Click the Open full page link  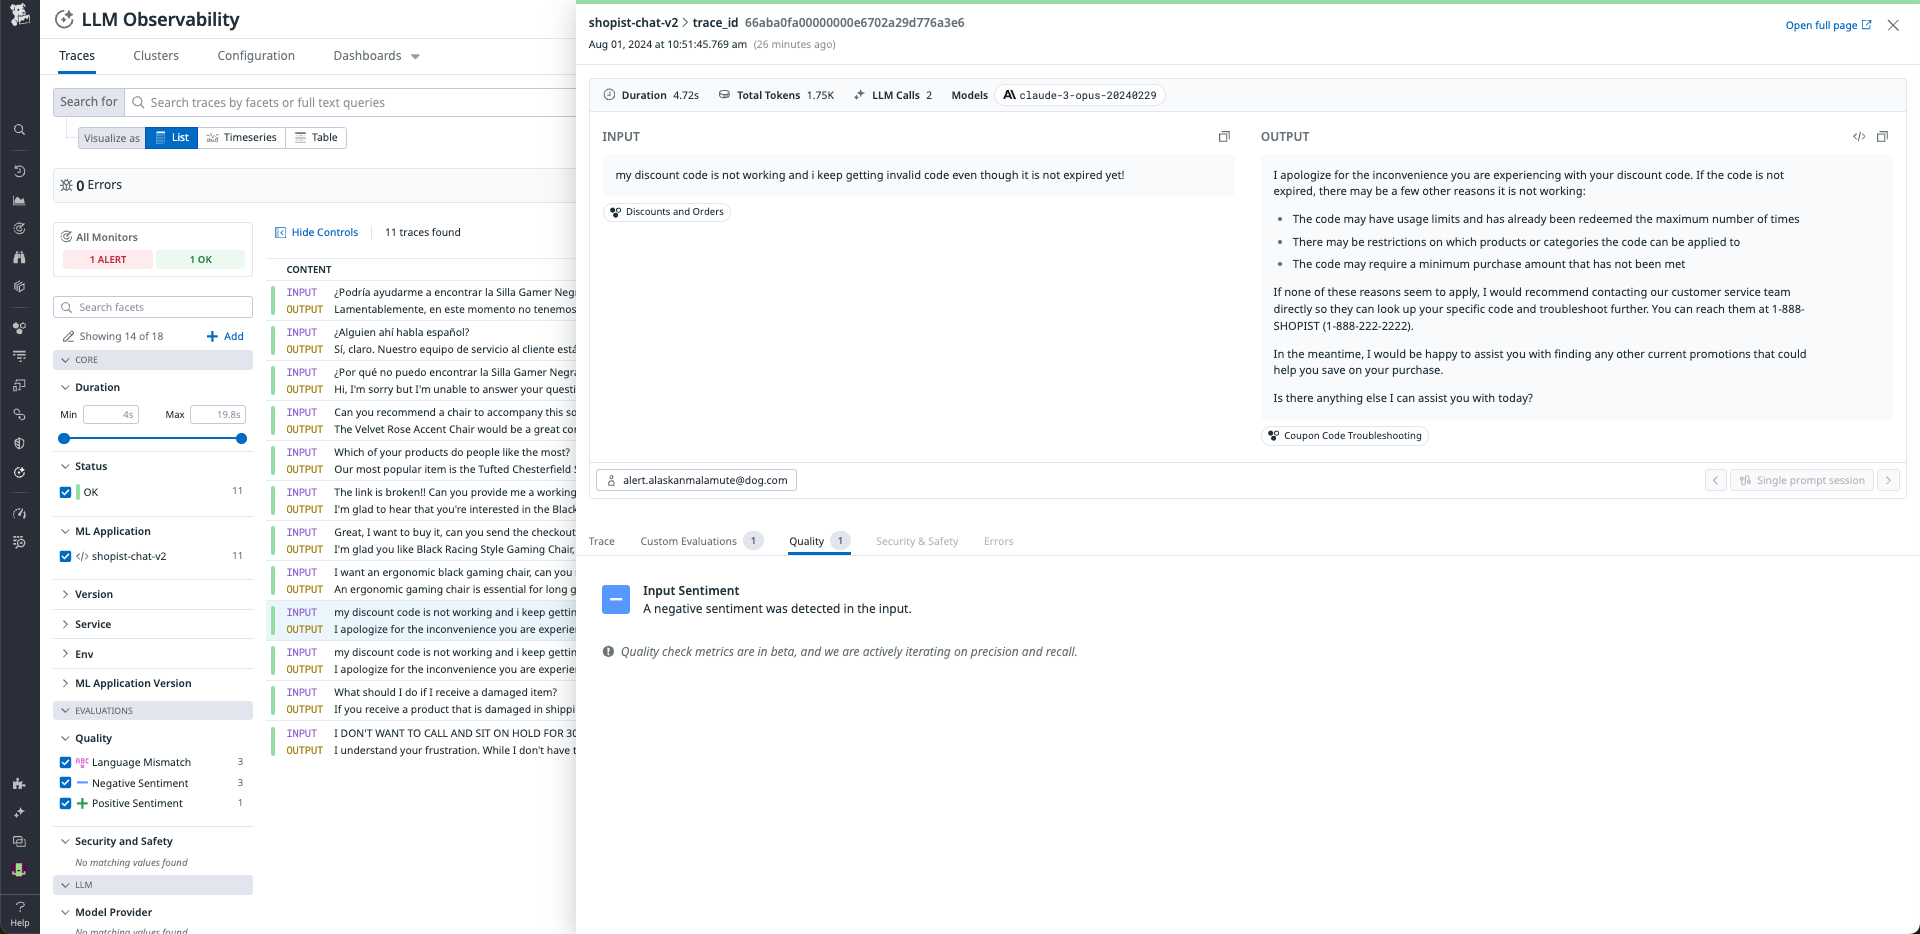click(1826, 25)
